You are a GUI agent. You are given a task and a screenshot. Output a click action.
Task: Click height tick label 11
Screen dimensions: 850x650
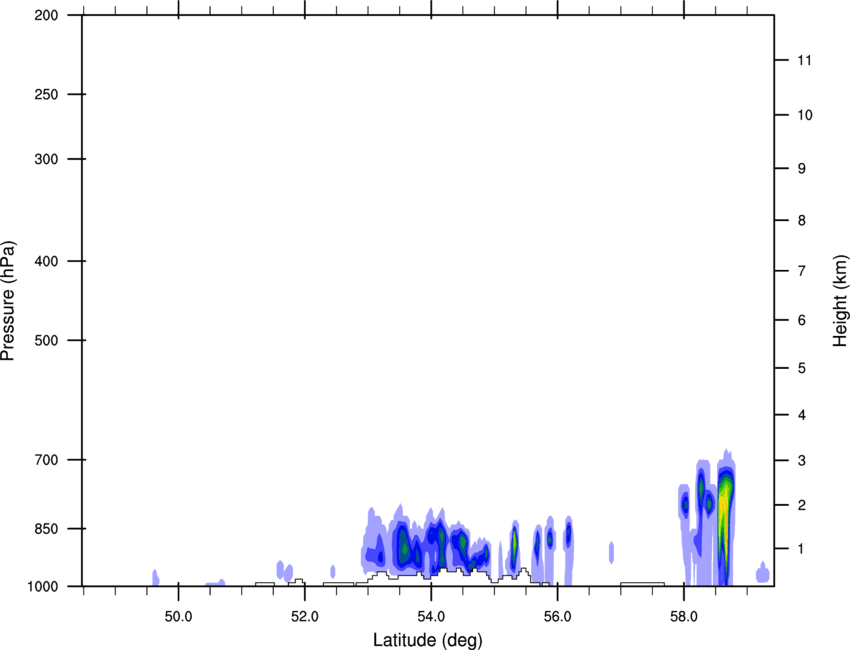[804, 60]
